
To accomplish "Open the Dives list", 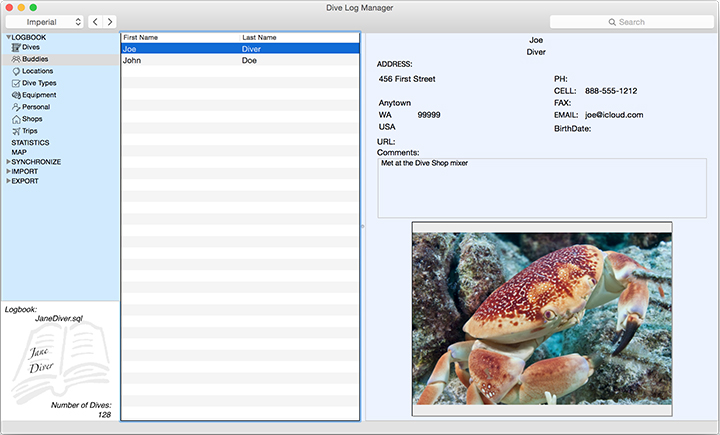I will click(x=31, y=47).
